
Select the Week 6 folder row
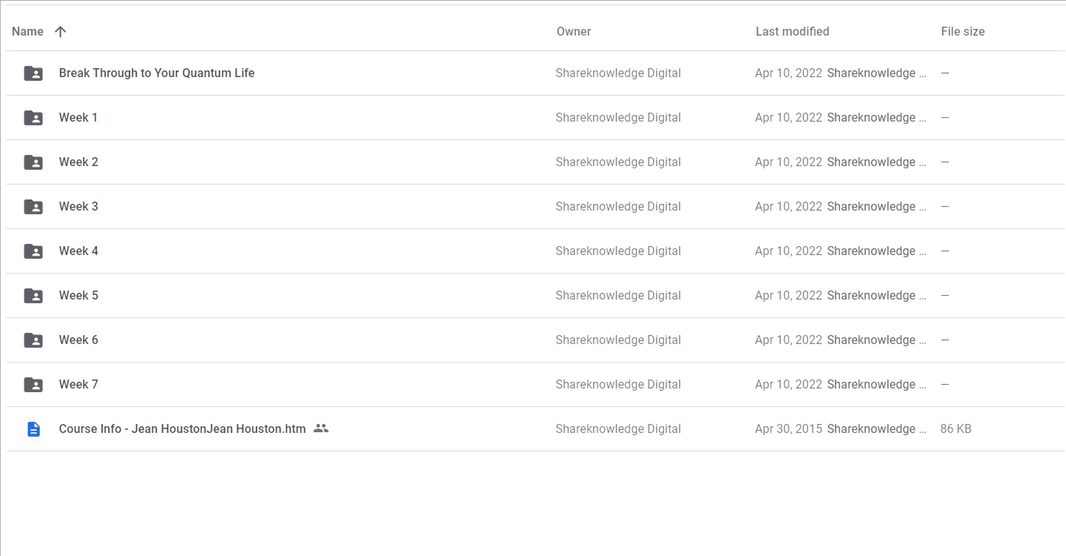point(536,340)
